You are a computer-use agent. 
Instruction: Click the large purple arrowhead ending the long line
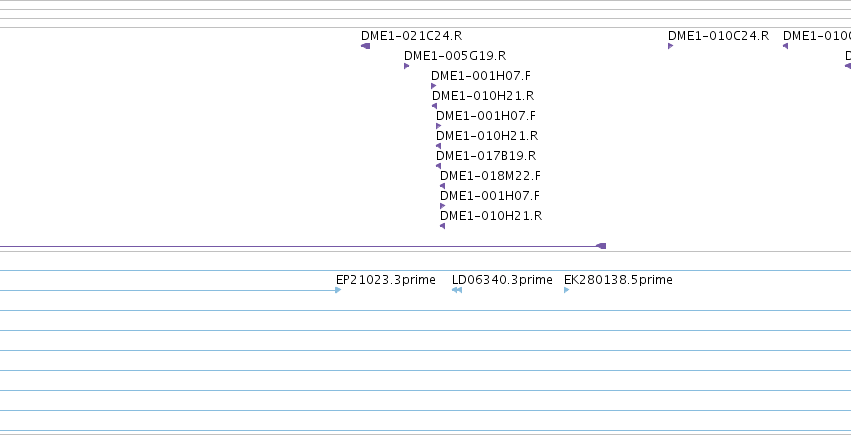click(601, 246)
